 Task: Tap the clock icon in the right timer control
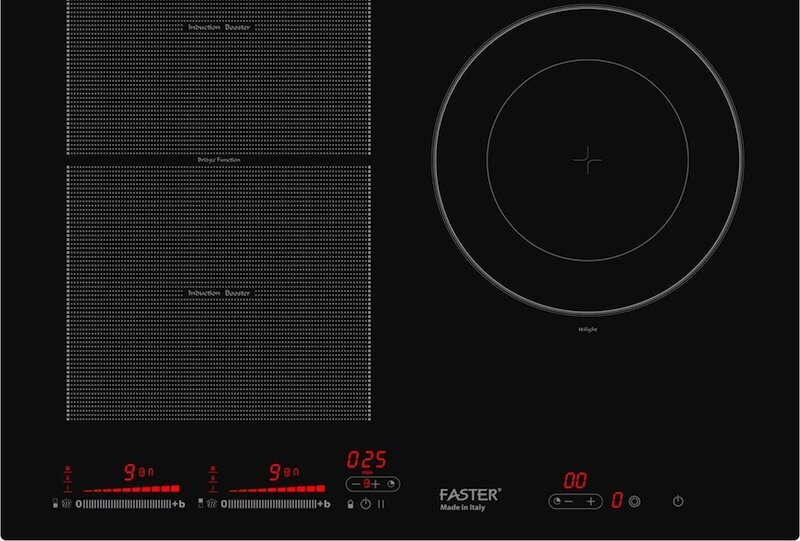point(557,501)
